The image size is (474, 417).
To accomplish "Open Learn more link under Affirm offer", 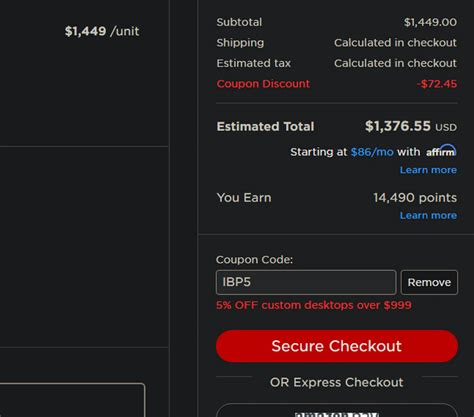I will click(x=428, y=170).
